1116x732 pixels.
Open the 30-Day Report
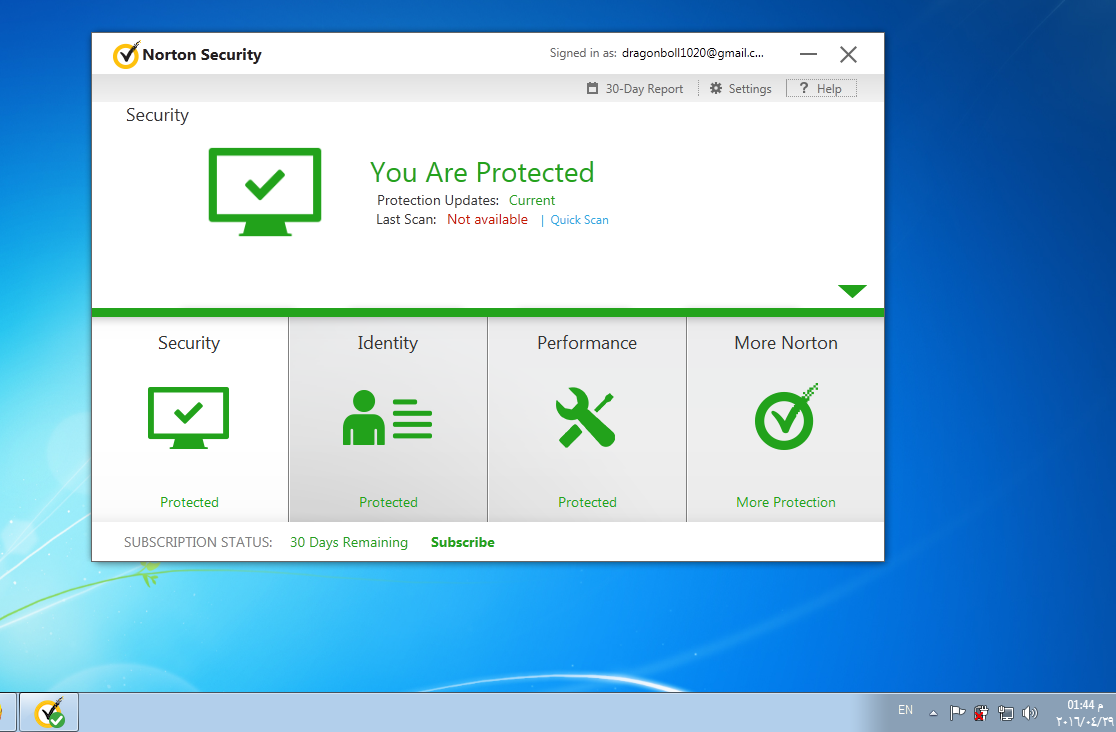click(634, 88)
